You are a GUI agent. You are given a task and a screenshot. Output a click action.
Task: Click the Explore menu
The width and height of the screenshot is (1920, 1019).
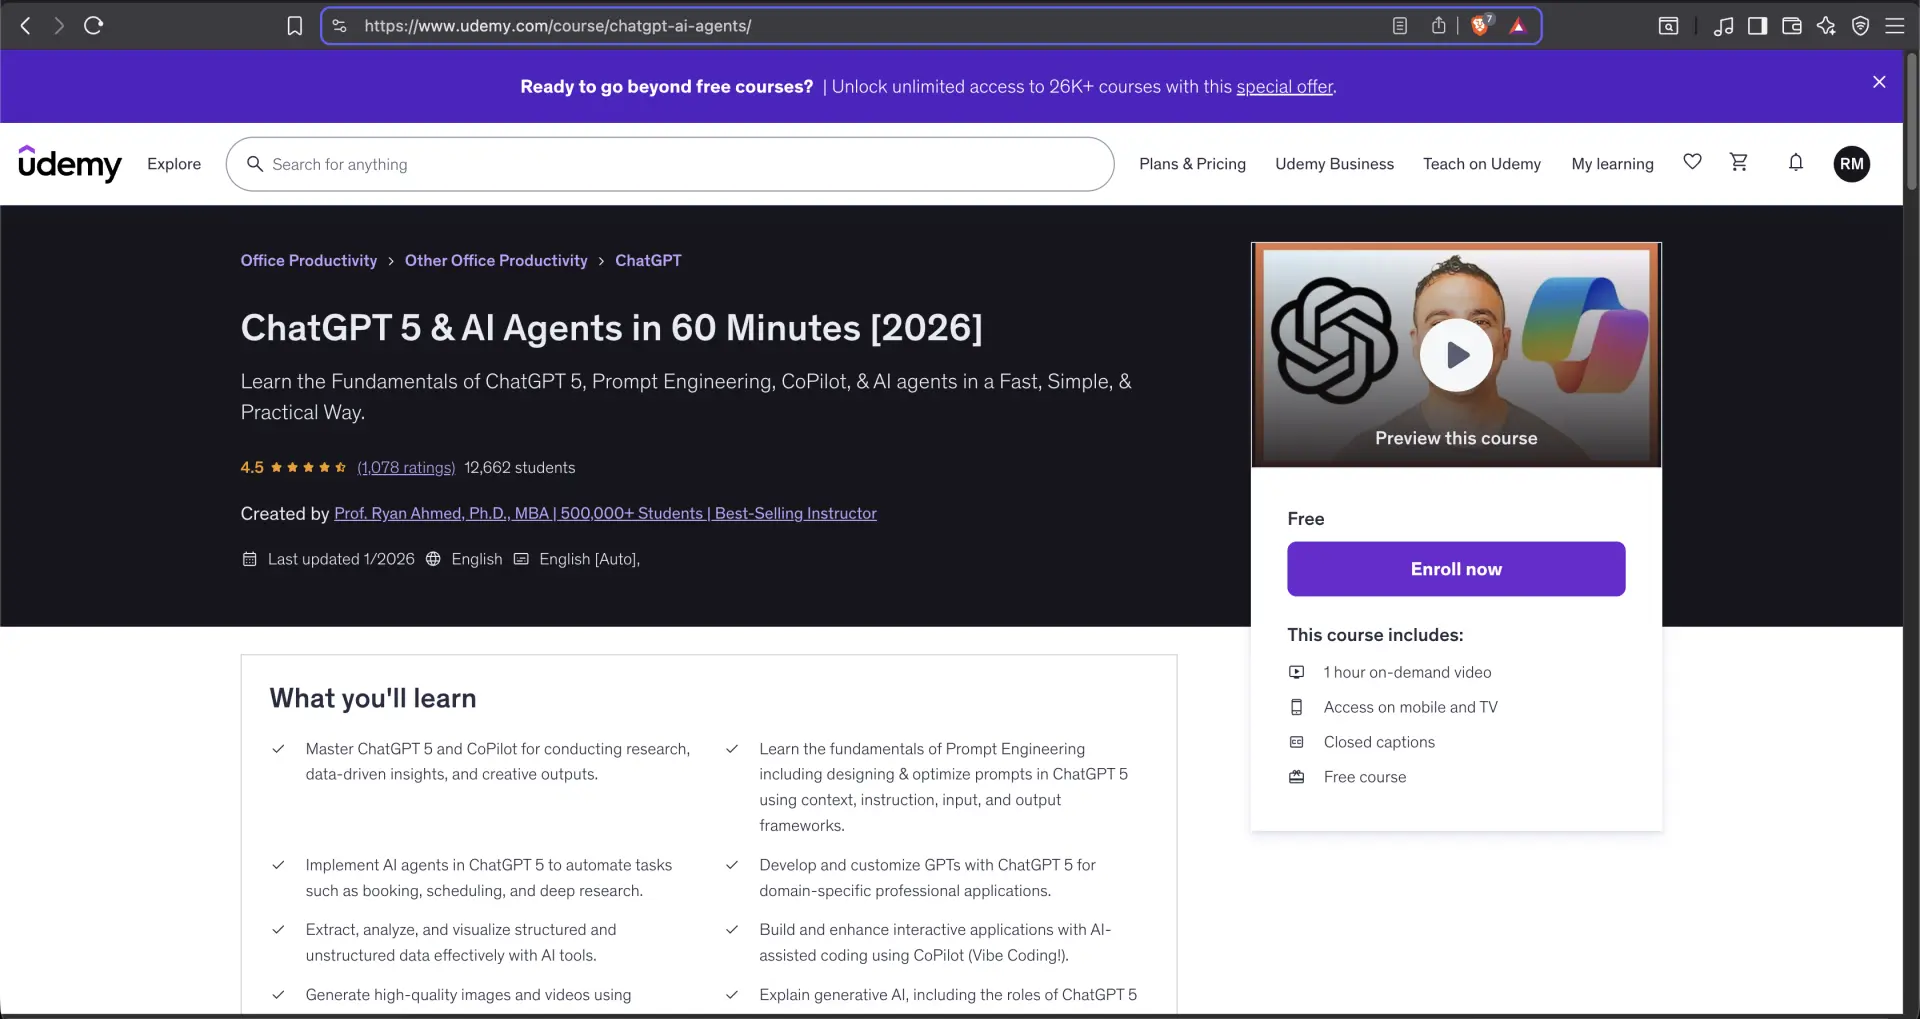click(174, 164)
